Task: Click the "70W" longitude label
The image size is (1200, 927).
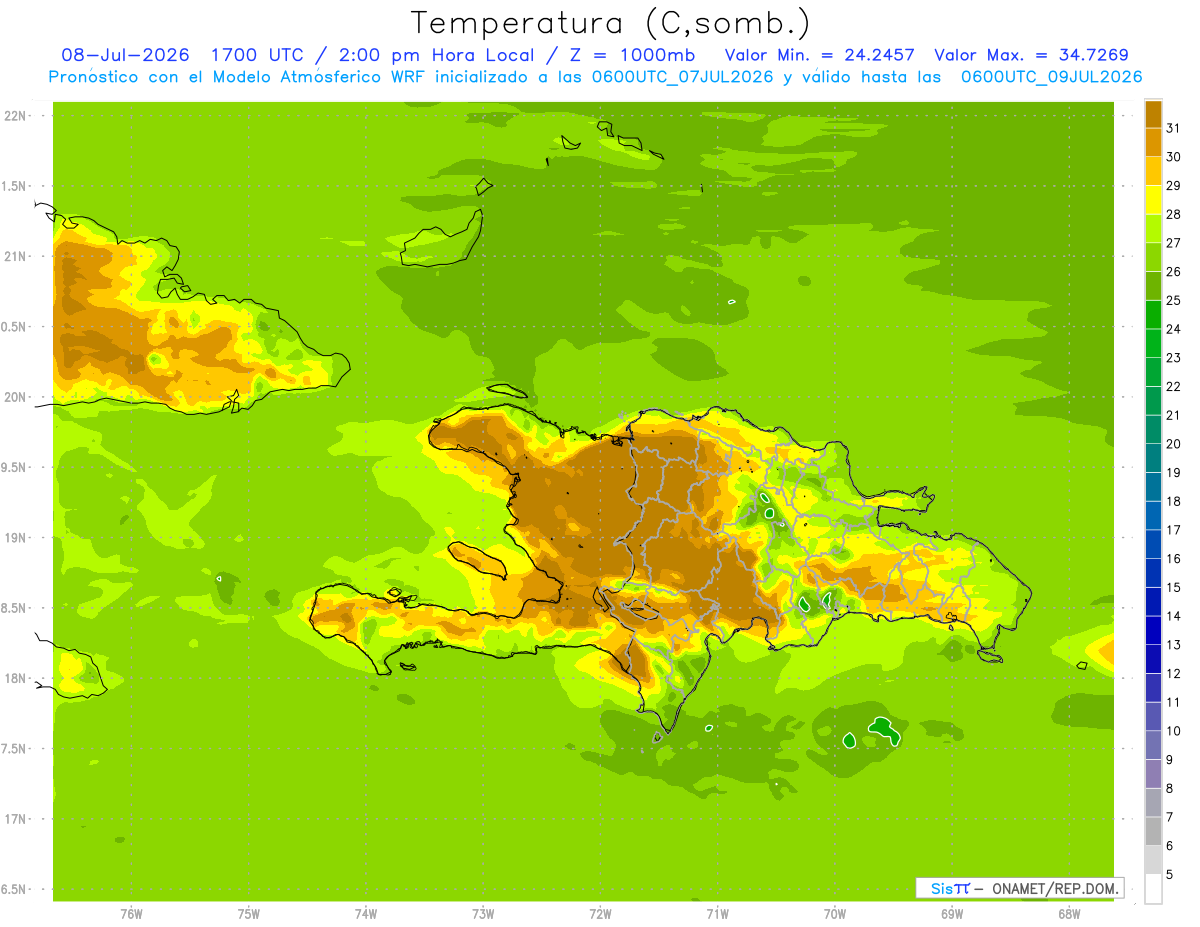Action: pyautogui.click(x=834, y=913)
